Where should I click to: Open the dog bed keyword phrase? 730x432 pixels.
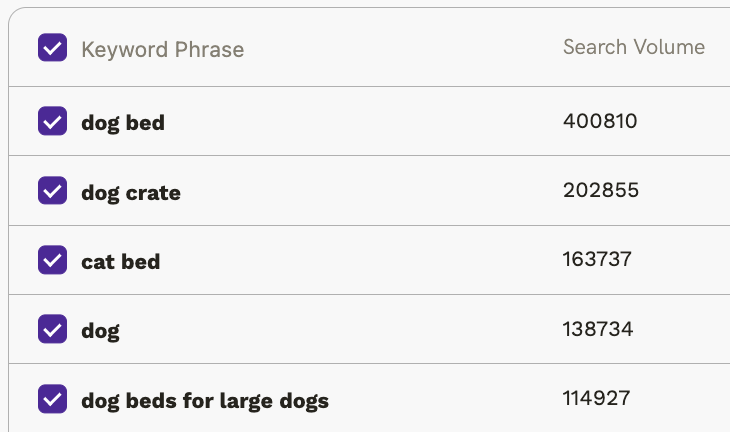[123, 123]
